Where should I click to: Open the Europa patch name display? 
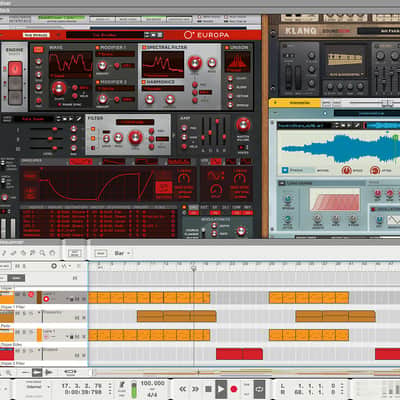[105, 35]
